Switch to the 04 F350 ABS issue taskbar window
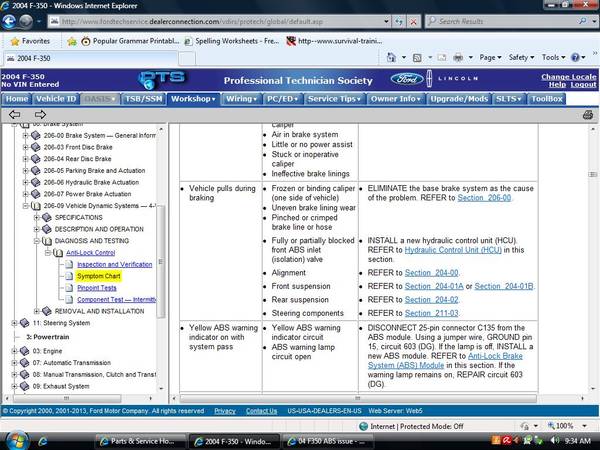 [x=329, y=441]
